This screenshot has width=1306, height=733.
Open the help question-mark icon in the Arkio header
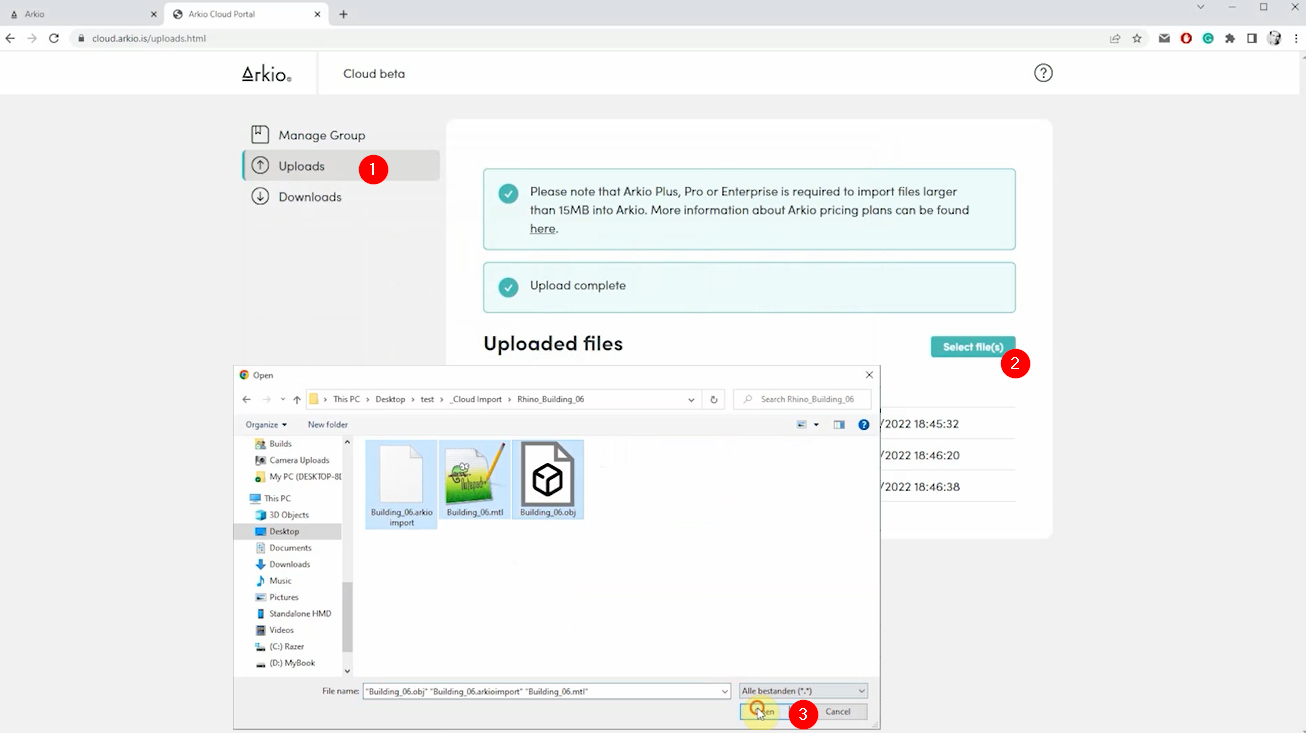coord(1043,73)
